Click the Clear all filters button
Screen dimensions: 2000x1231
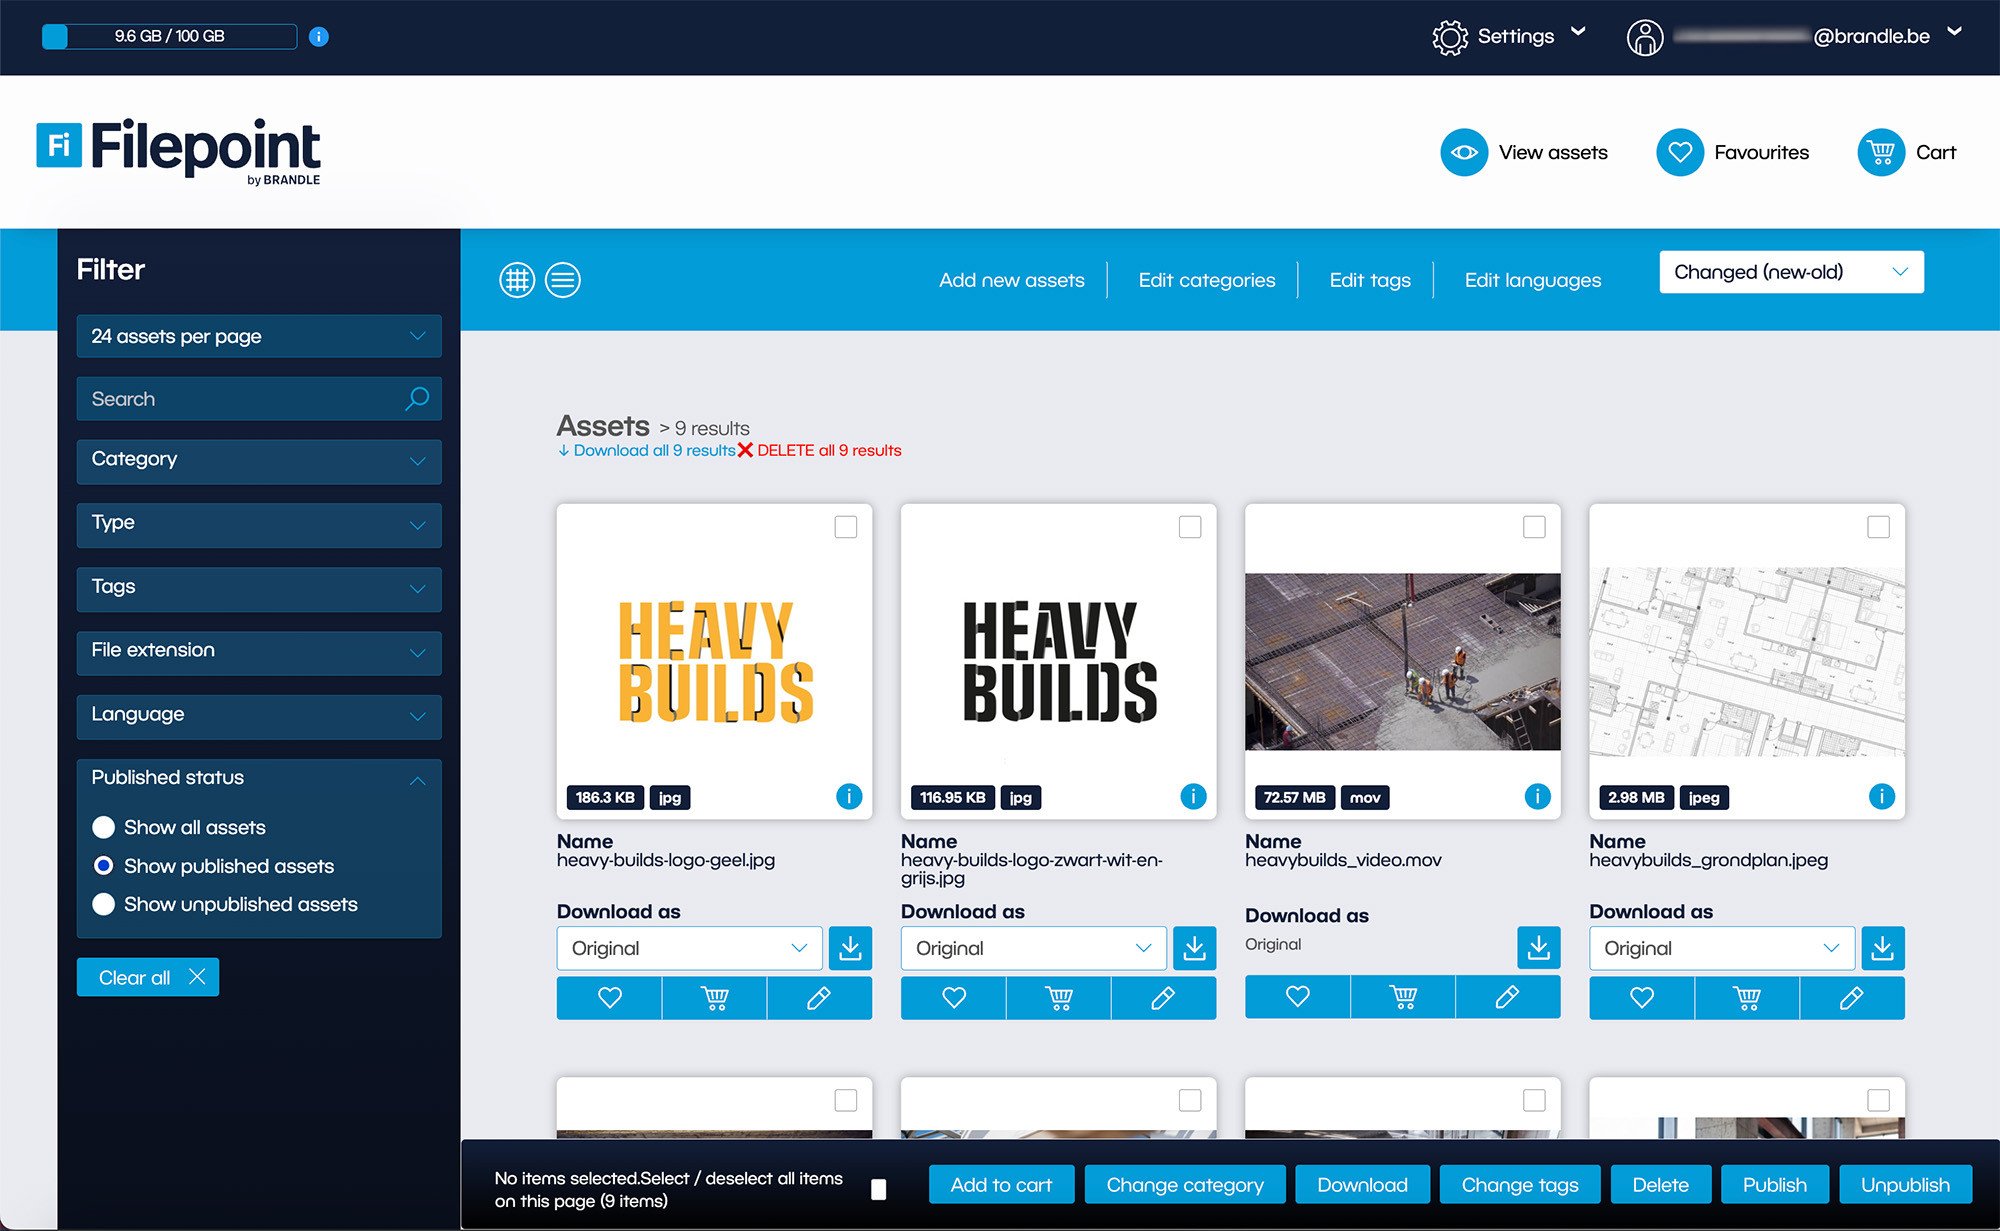148,978
